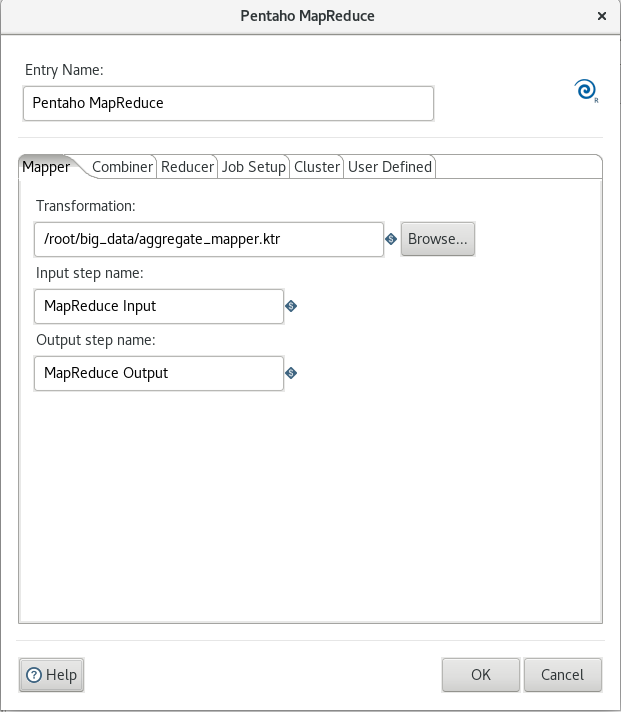
Task: Open the User Defined tab
Action: coord(389,167)
